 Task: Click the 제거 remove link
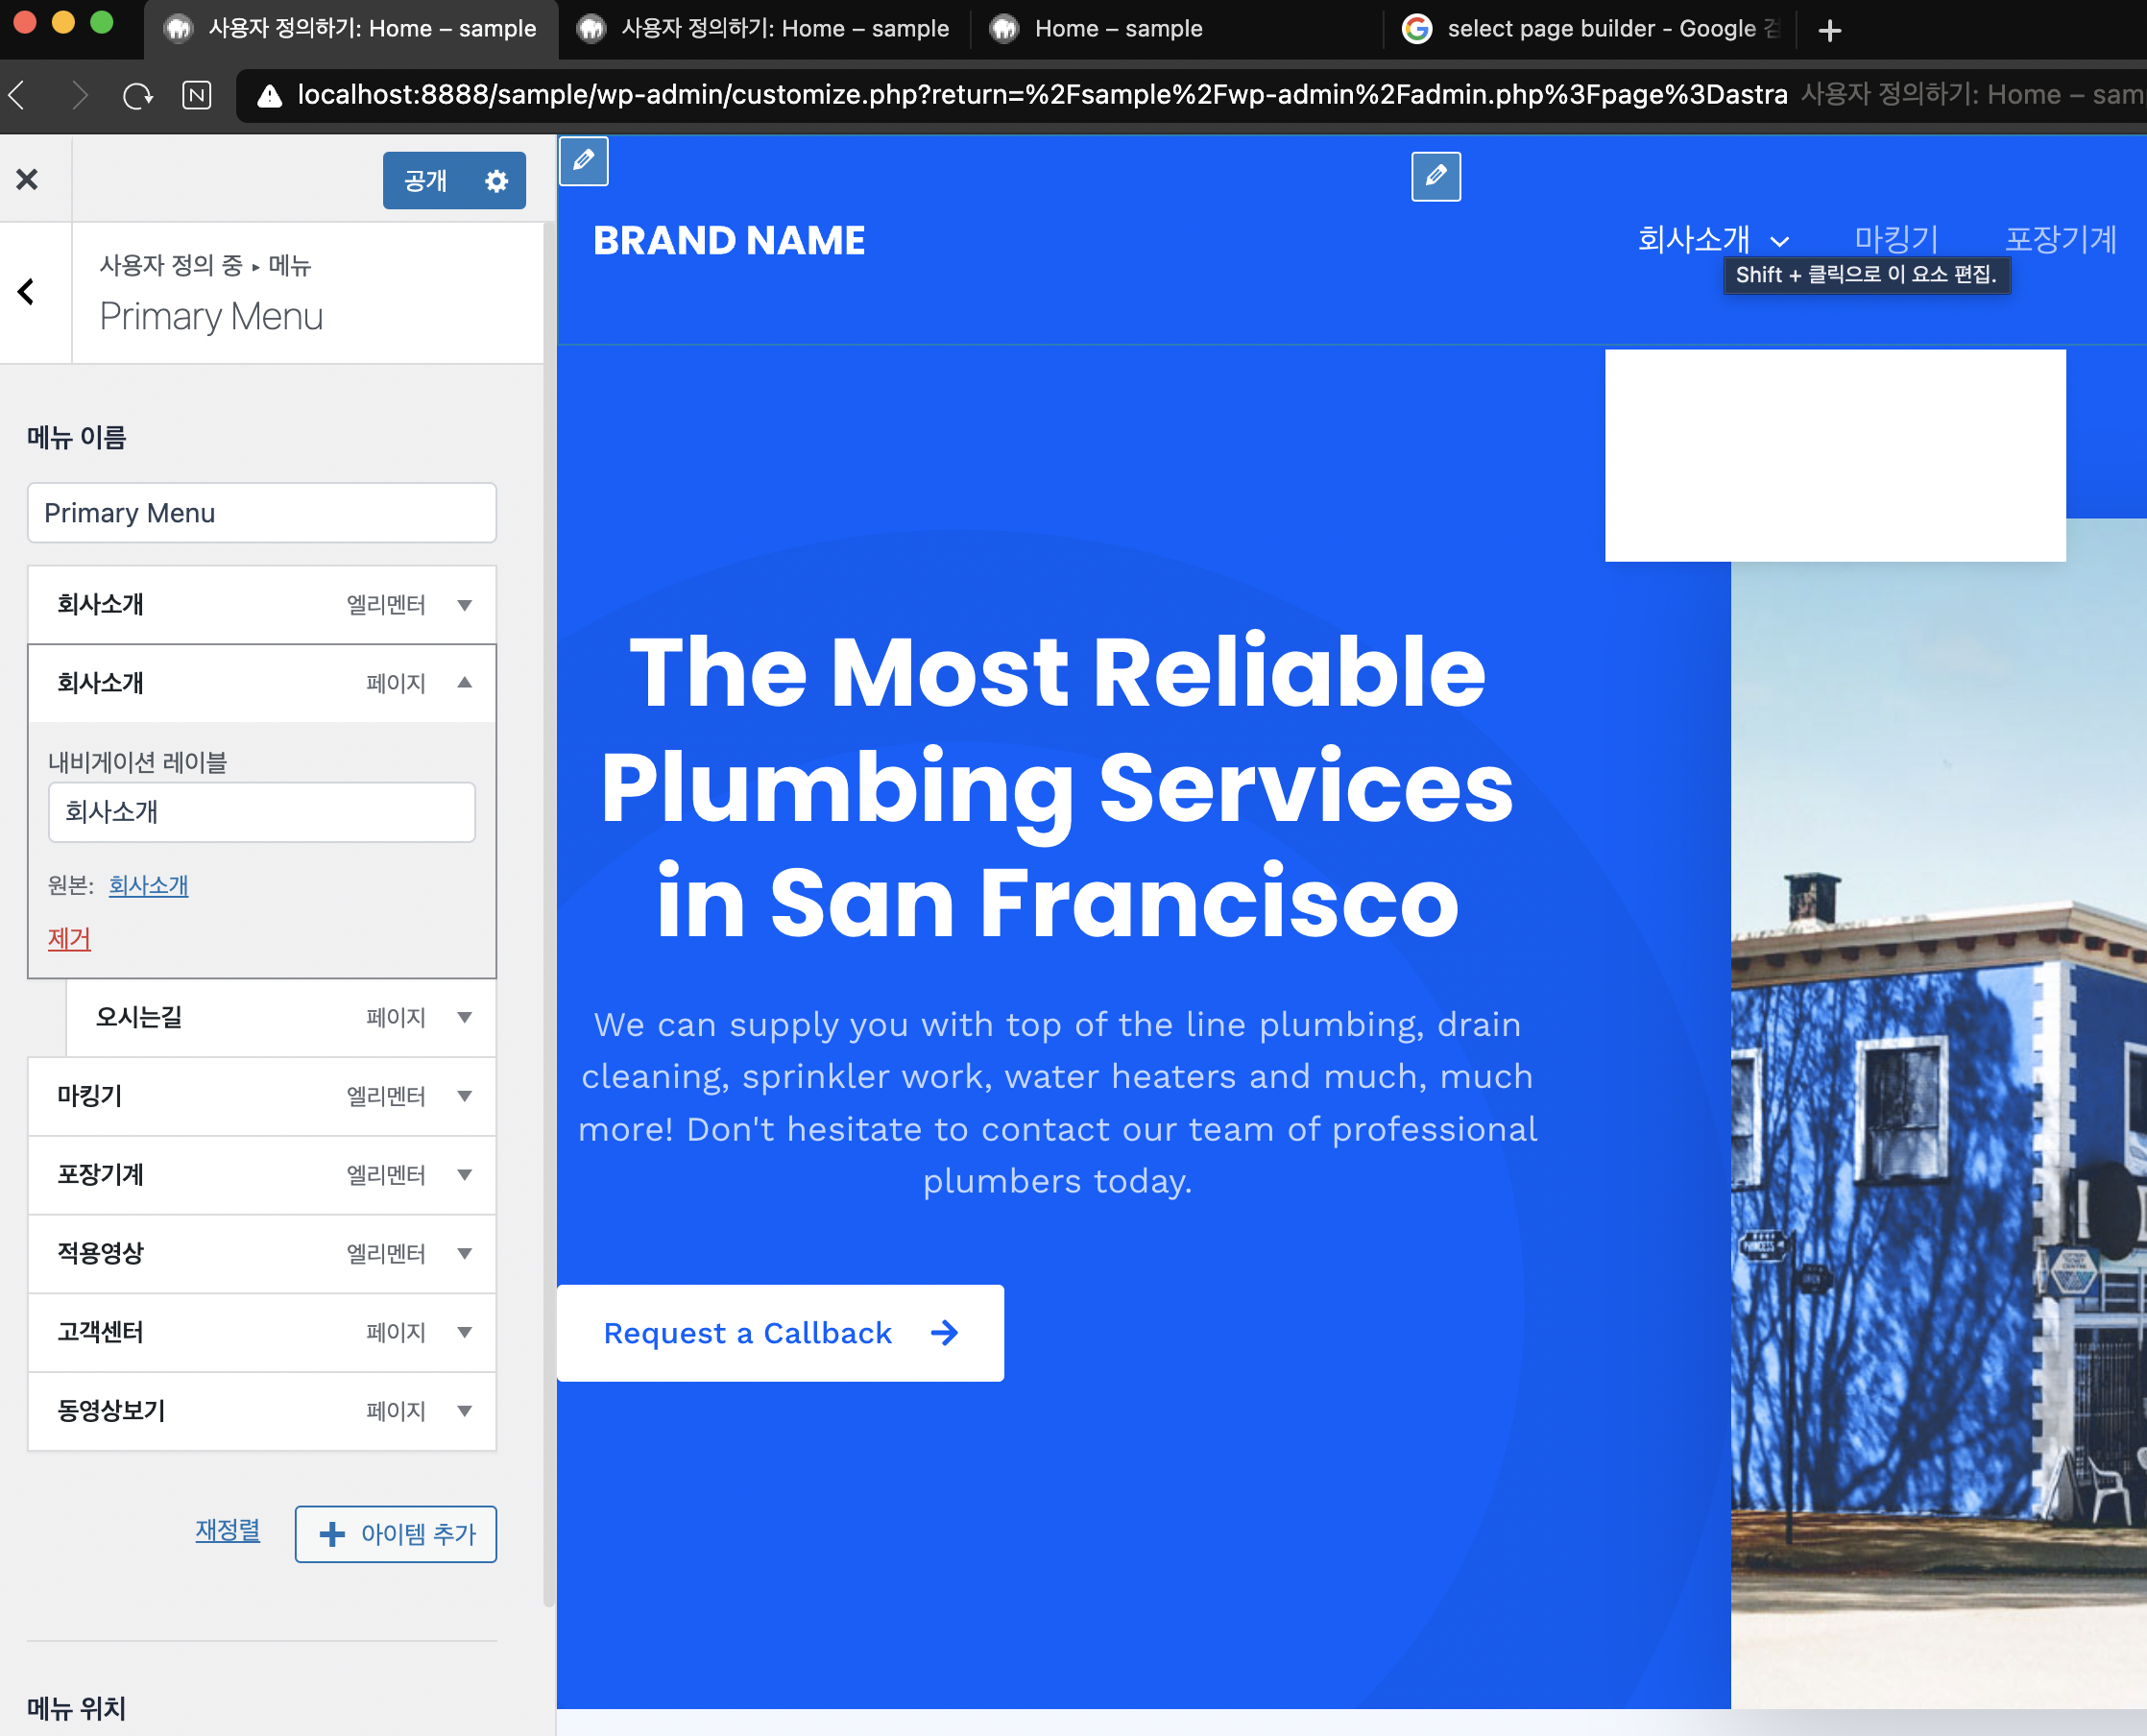click(69, 938)
